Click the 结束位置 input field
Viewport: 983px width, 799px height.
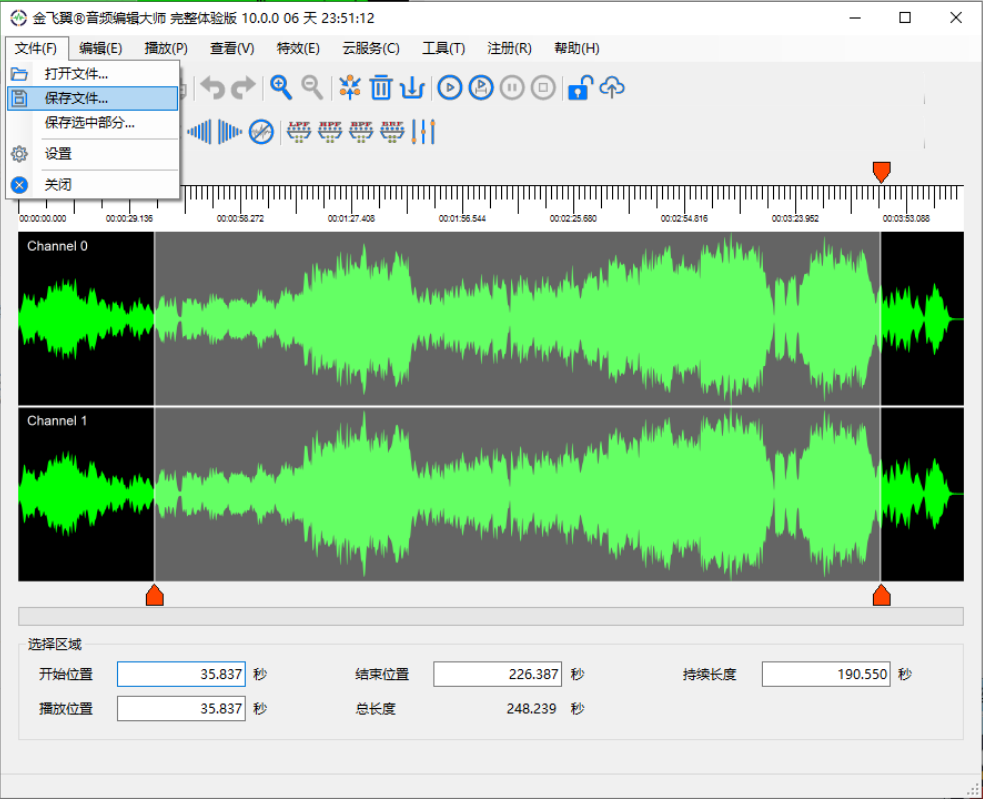pos(497,674)
